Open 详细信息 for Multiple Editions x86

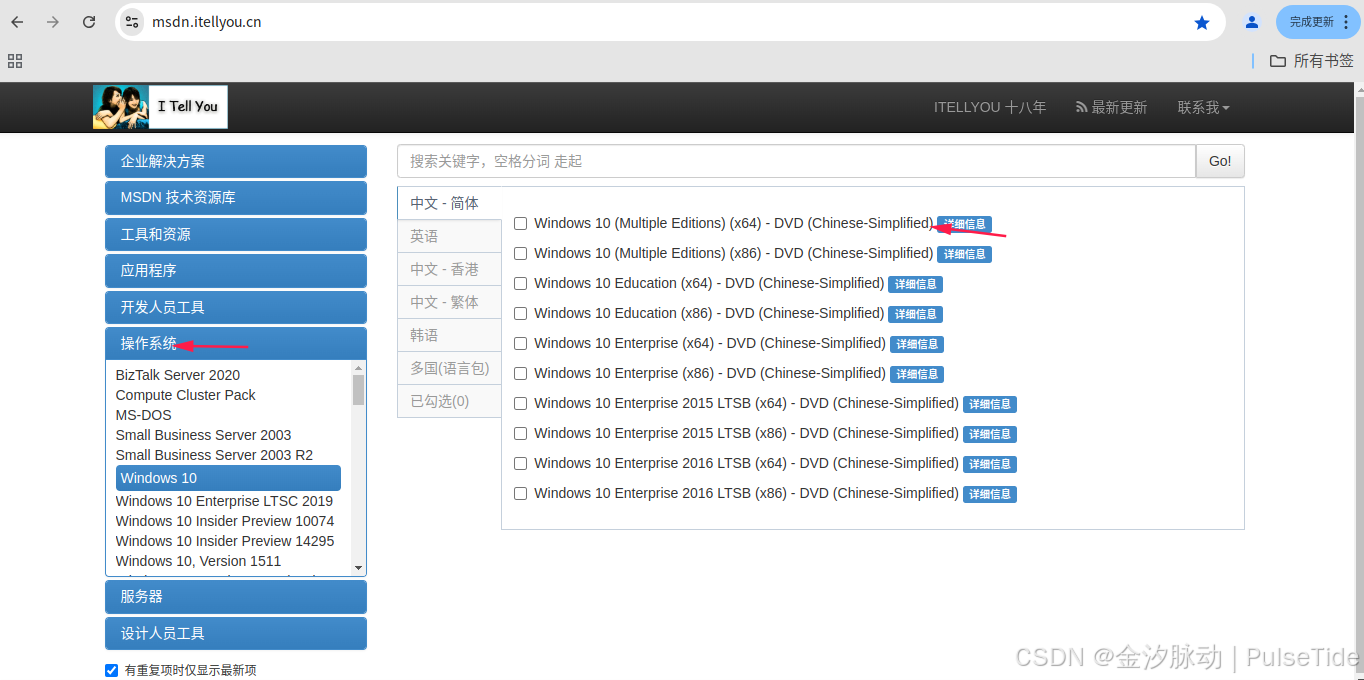click(x=964, y=255)
